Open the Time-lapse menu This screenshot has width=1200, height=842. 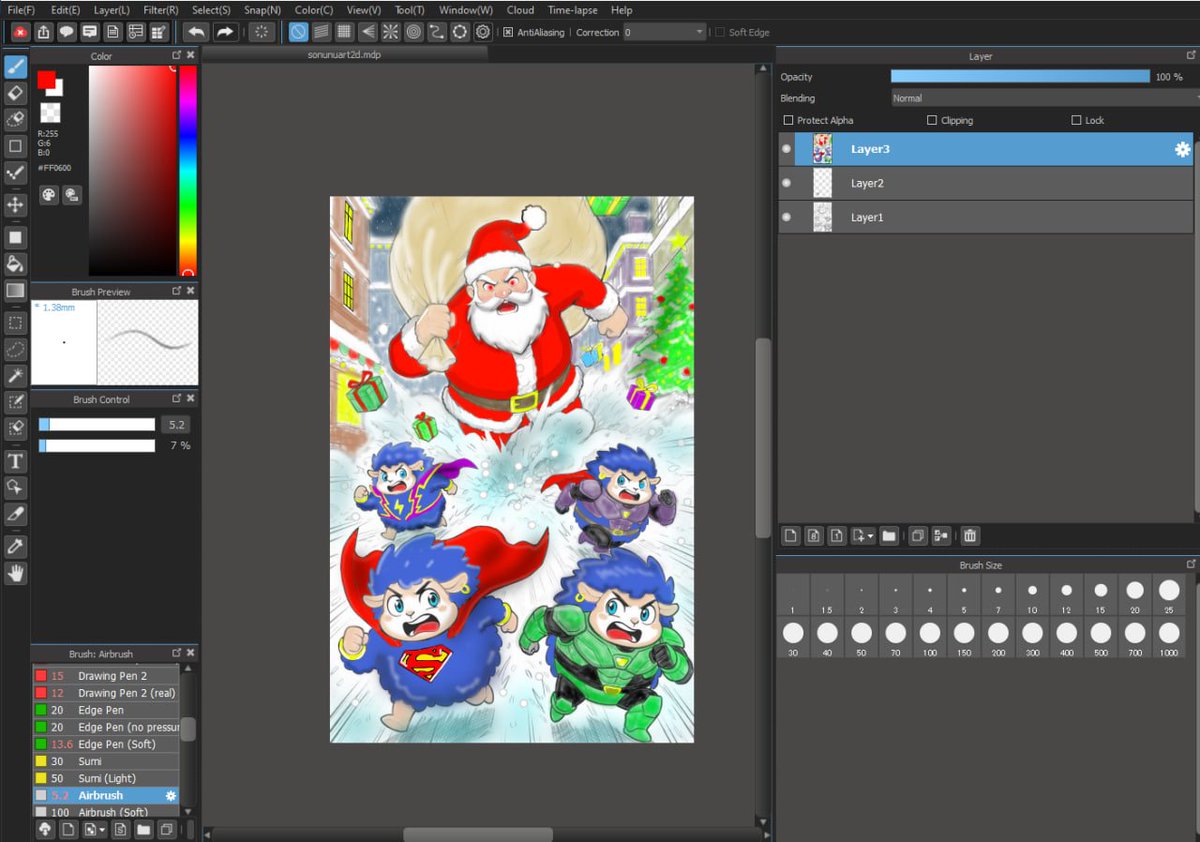(x=572, y=10)
